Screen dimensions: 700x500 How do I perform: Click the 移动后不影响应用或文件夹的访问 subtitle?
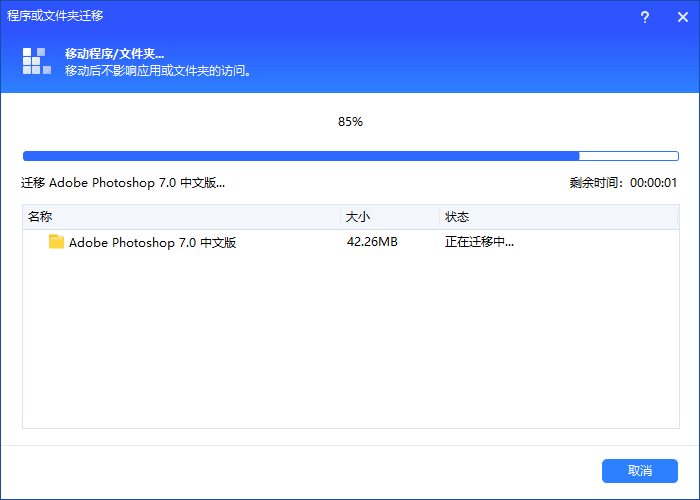point(158,71)
